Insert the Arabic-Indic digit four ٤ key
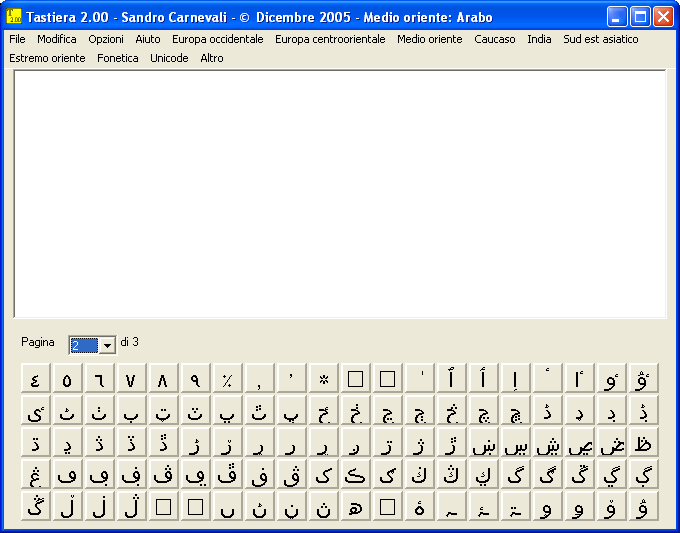 coord(36,378)
